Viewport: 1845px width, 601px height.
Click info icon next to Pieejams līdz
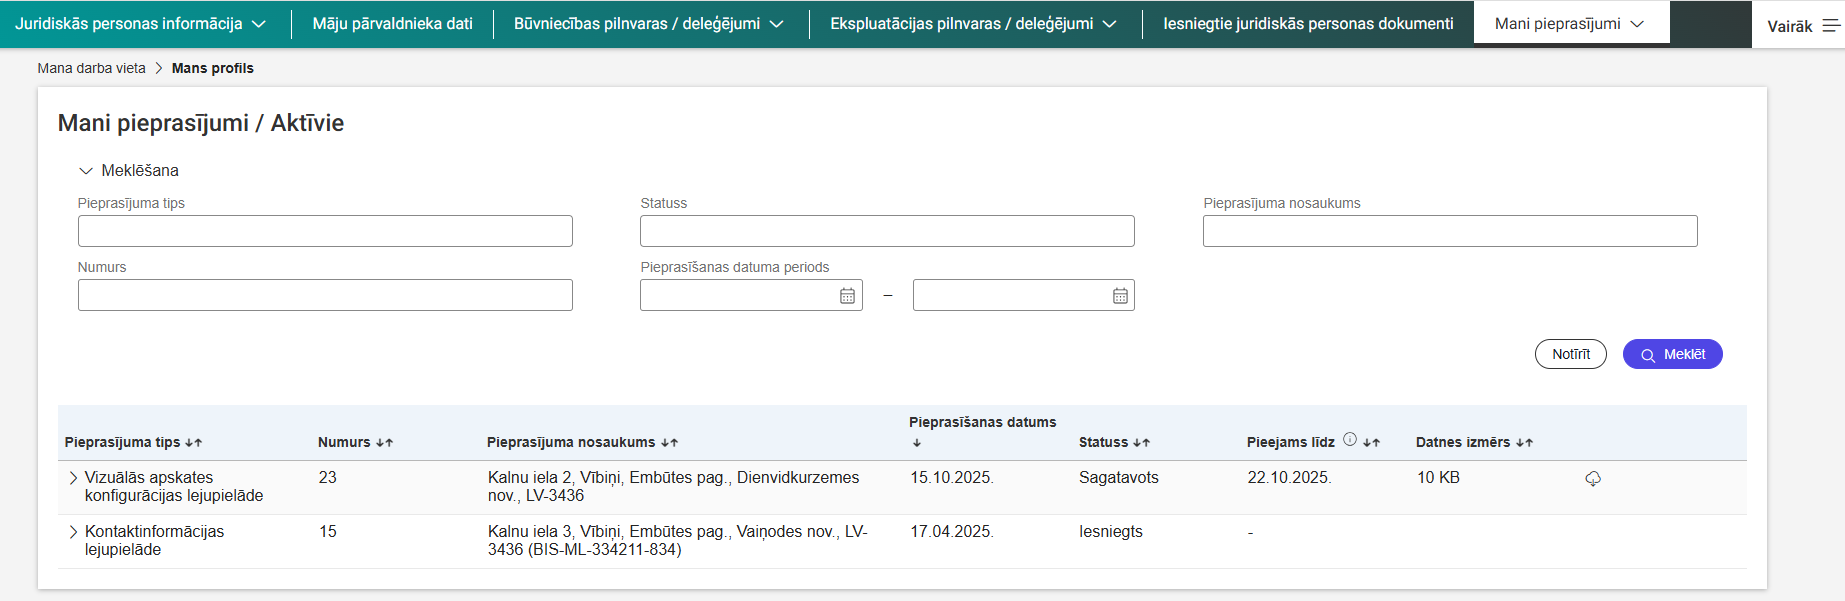click(x=1350, y=440)
